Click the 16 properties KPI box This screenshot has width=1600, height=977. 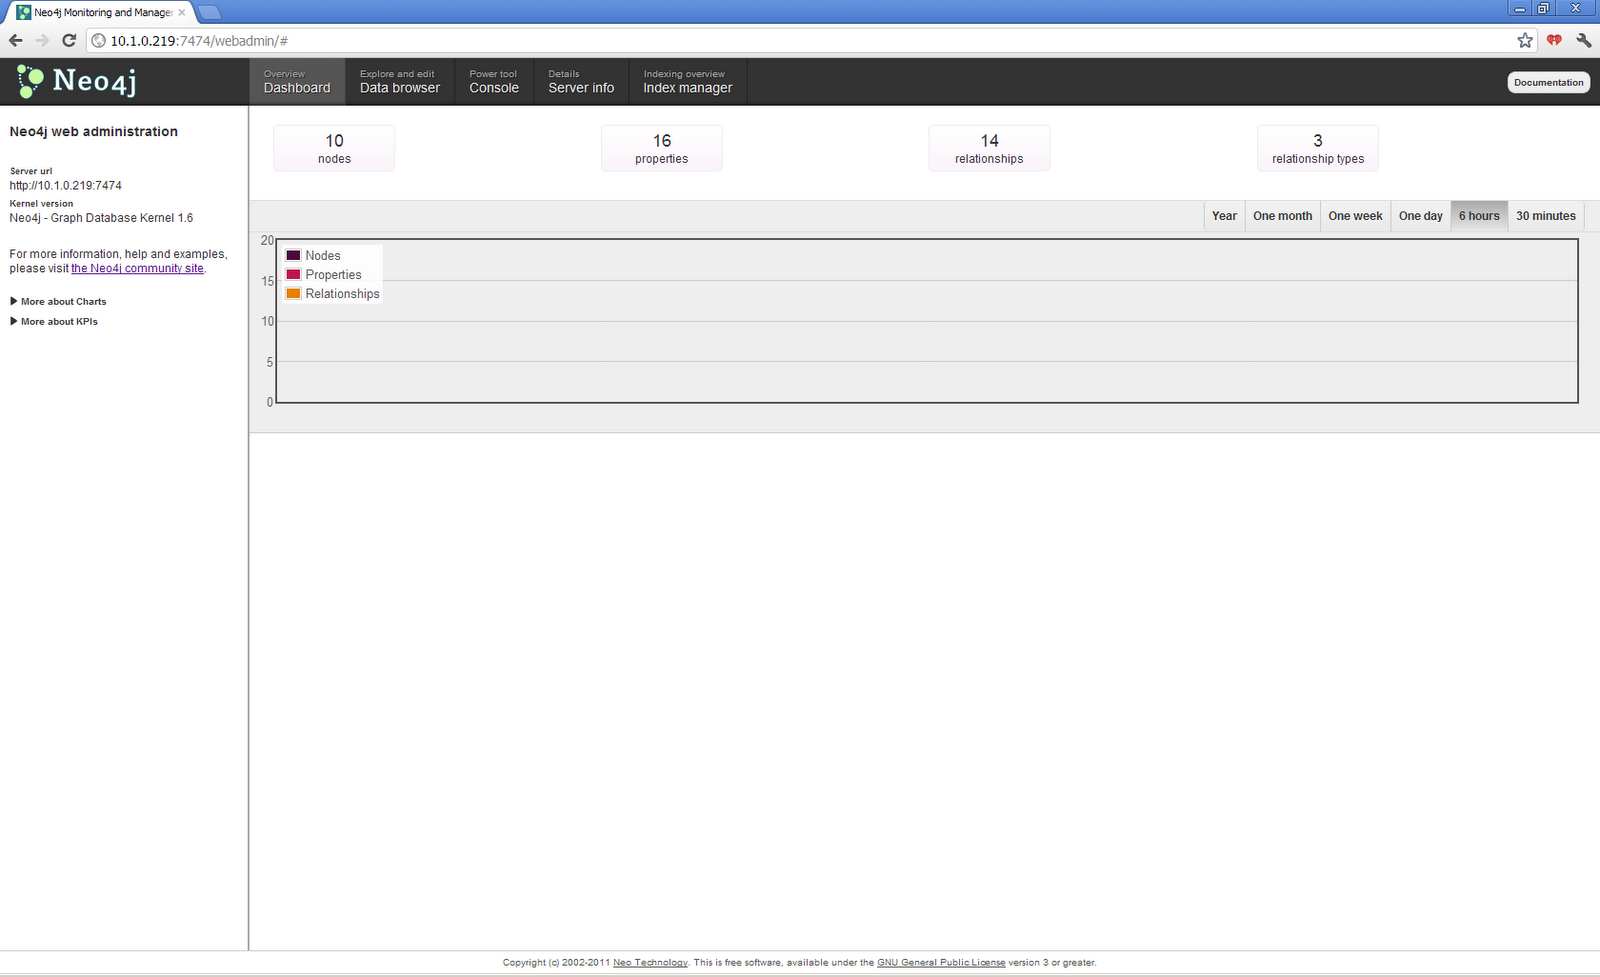pos(662,148)
